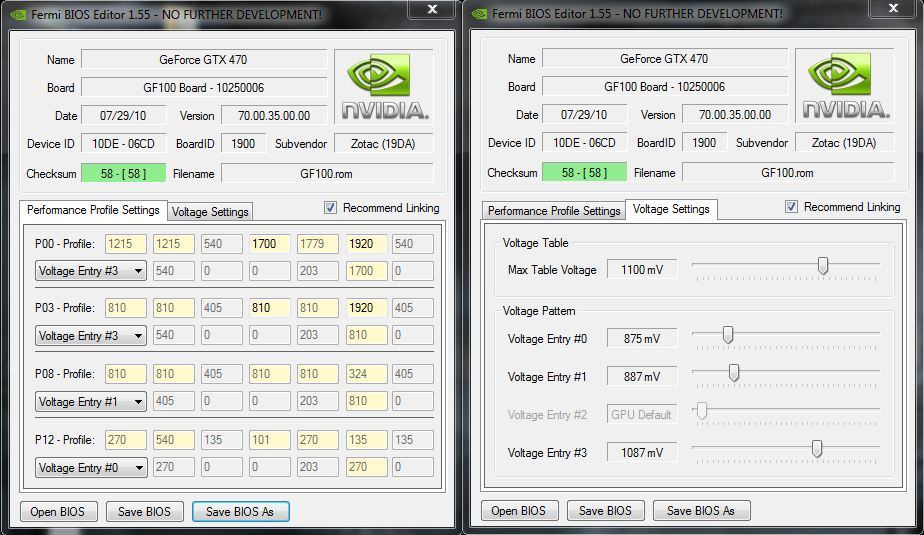Click the Filename GF100.rom field in the right window
924x535 pixels.
pyautogui.click(x=788, y=173)
